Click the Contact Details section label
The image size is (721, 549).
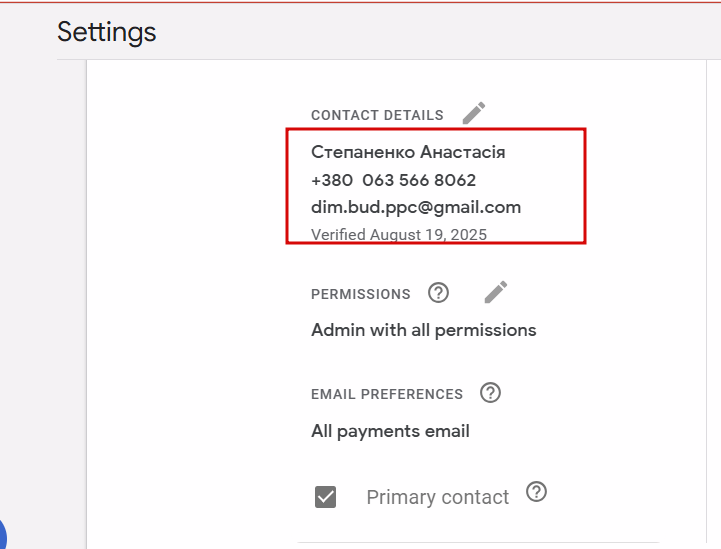point(378,115)
